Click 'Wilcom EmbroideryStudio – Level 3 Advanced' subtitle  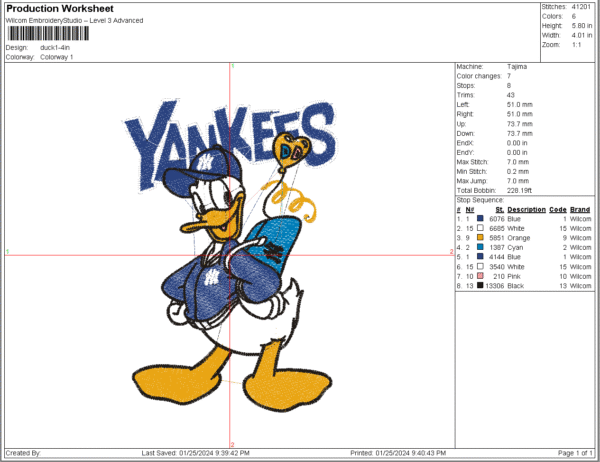[x=74, y=21]
